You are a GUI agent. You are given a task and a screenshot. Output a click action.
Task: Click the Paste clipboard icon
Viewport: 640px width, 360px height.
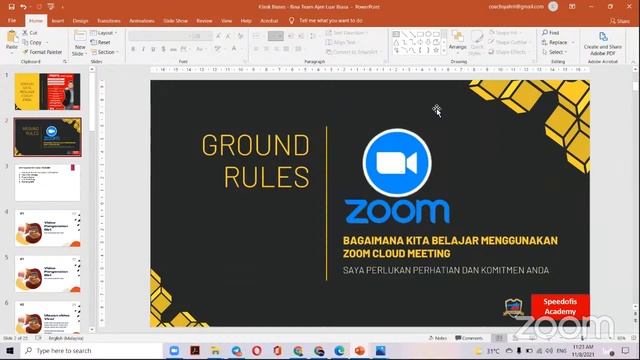point(12,38)
